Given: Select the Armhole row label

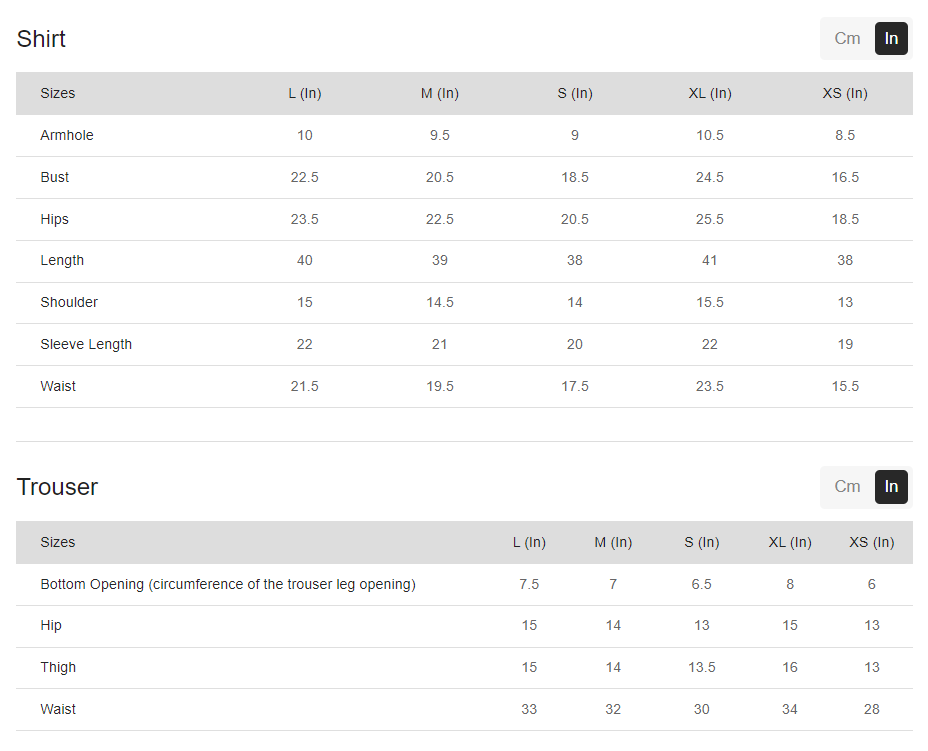Looking at the screenshot, I should pos(67,136).
